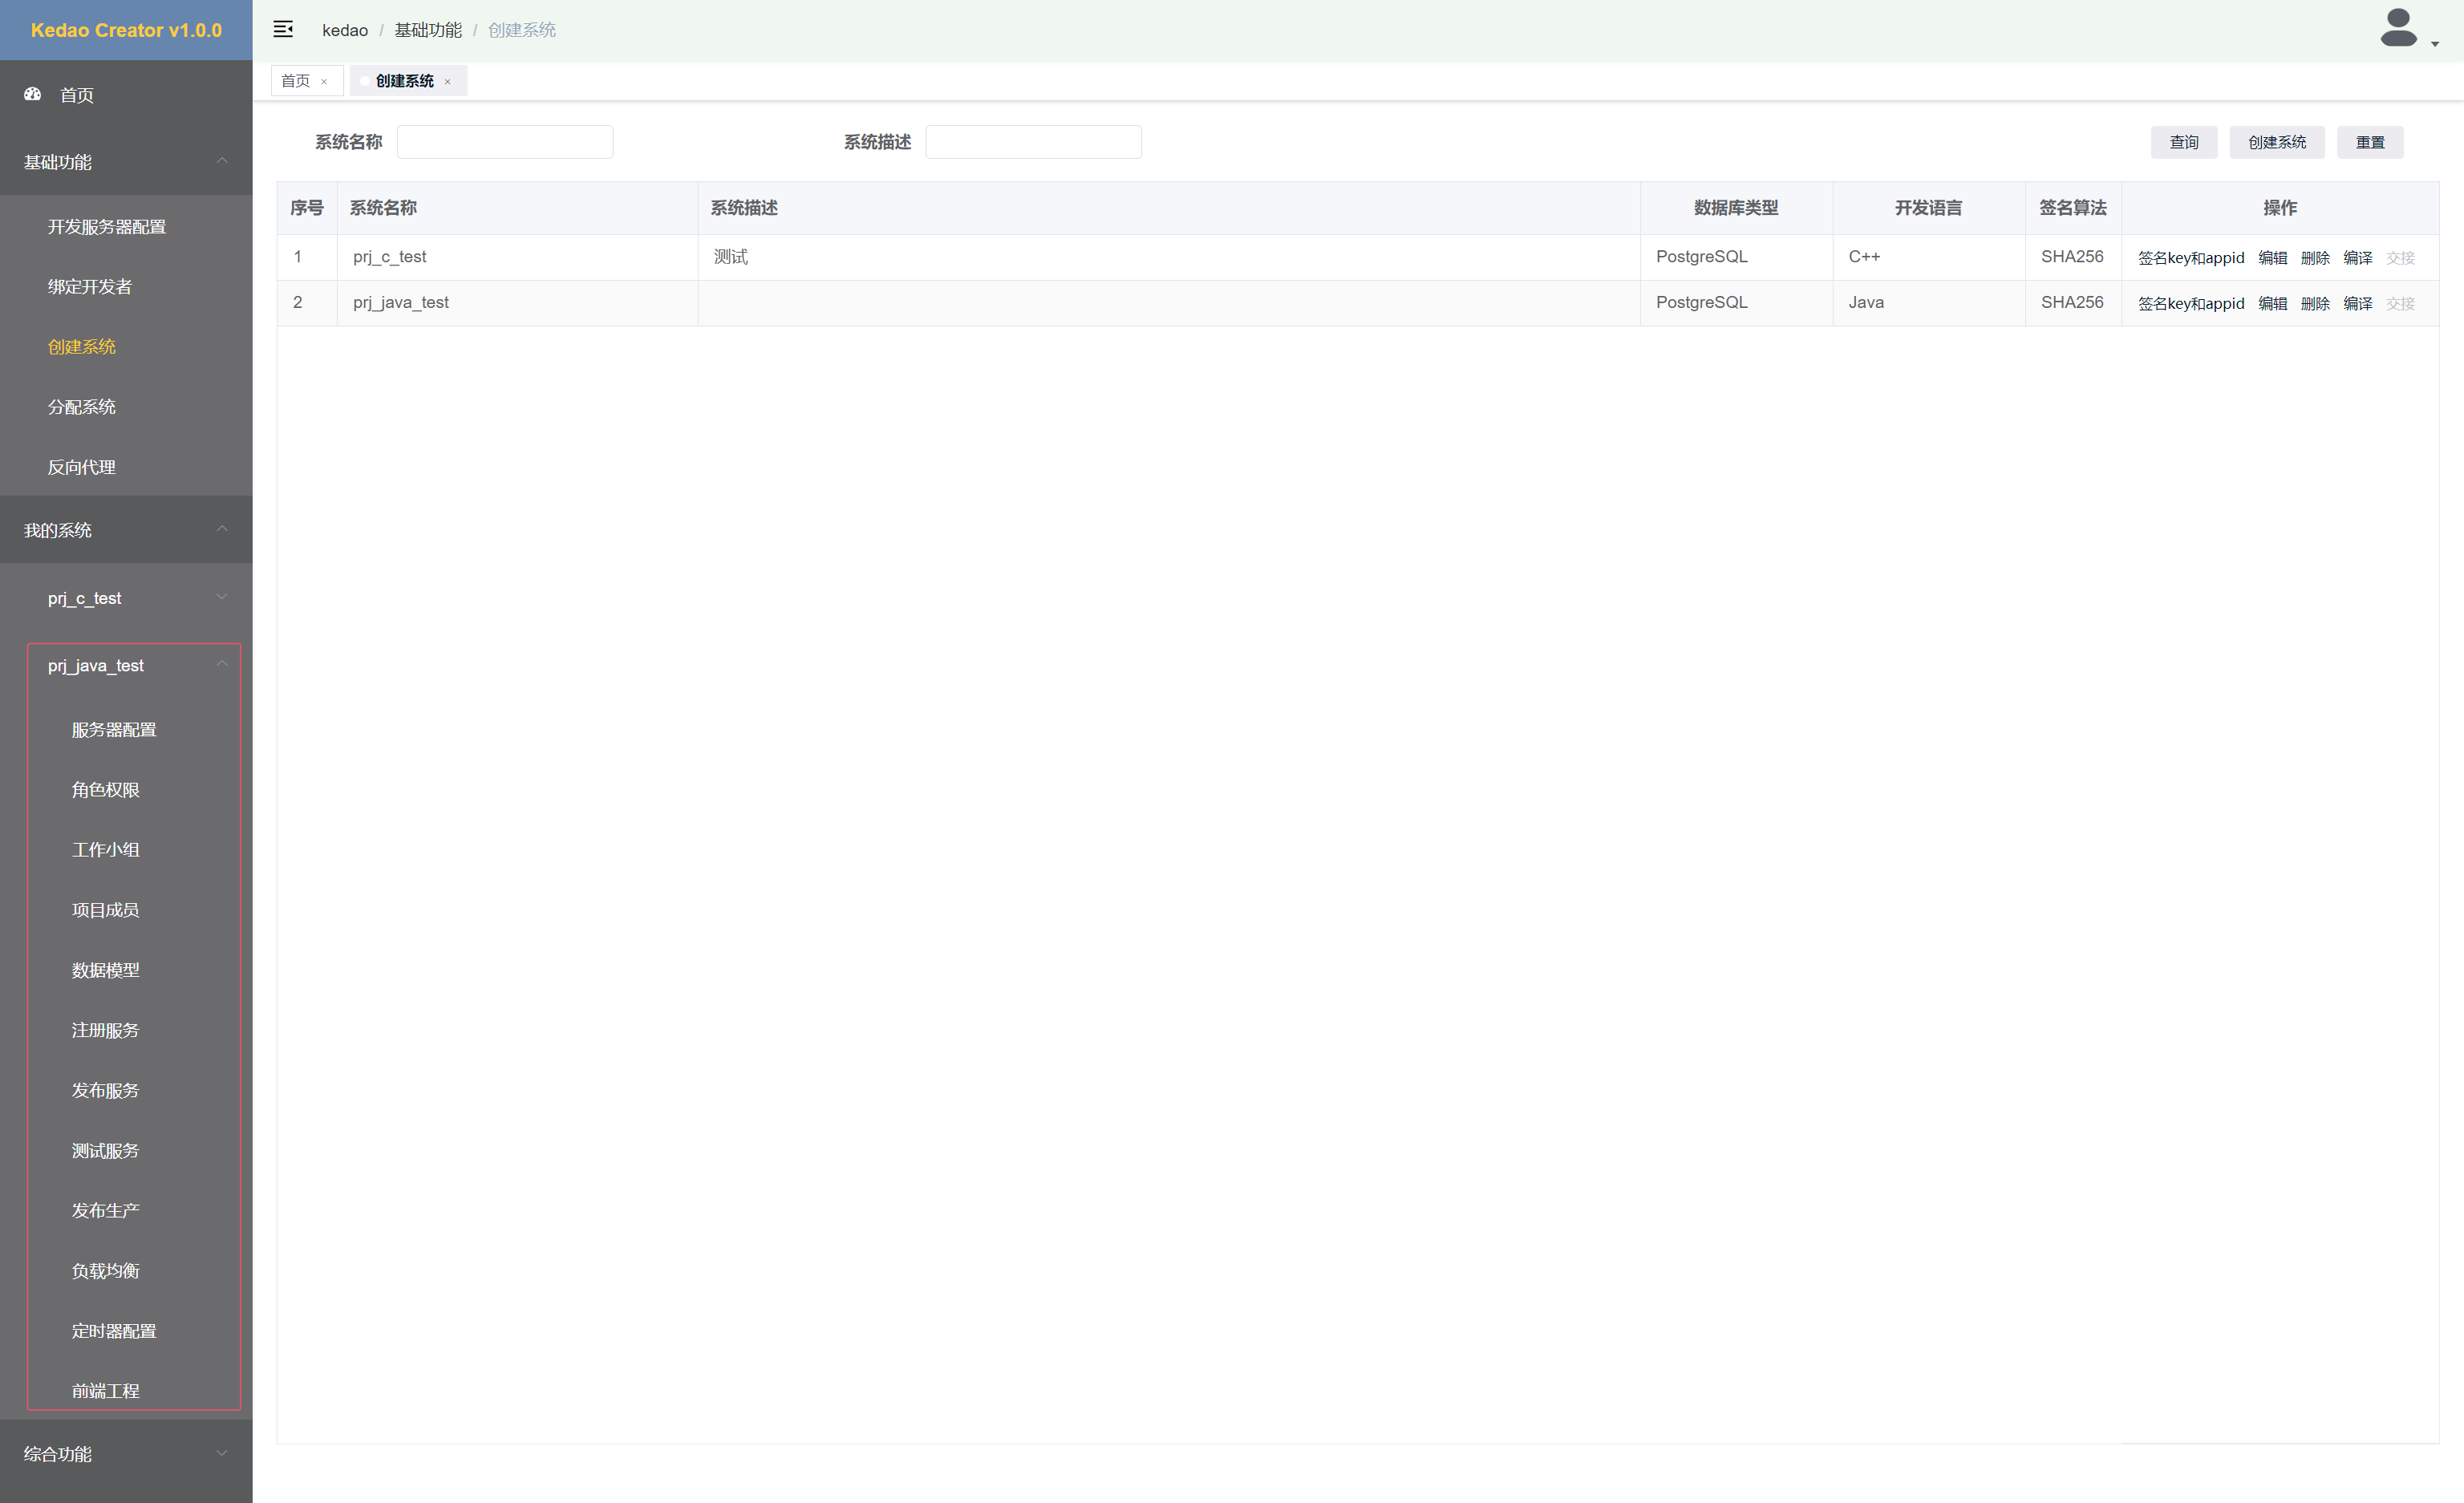Image resolution: width=2464 pixels, height=1503 pixels.
Task: Open the user avatar menu
Action: pyautogui.click(x=2400, y=29)
